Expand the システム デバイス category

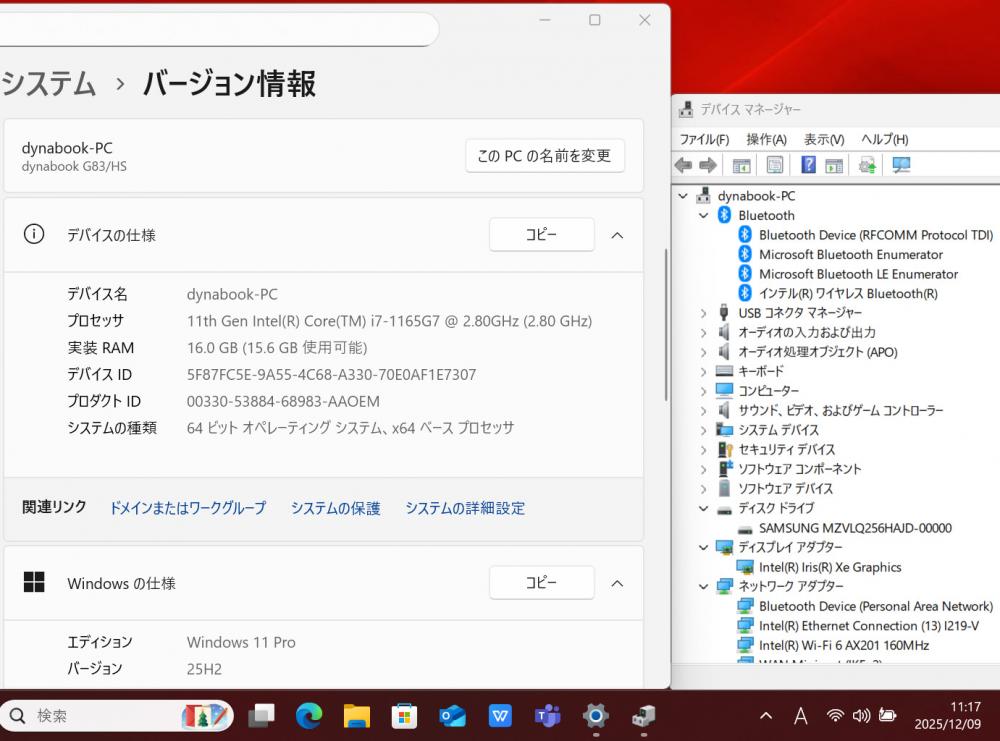[x=704, y=430]
